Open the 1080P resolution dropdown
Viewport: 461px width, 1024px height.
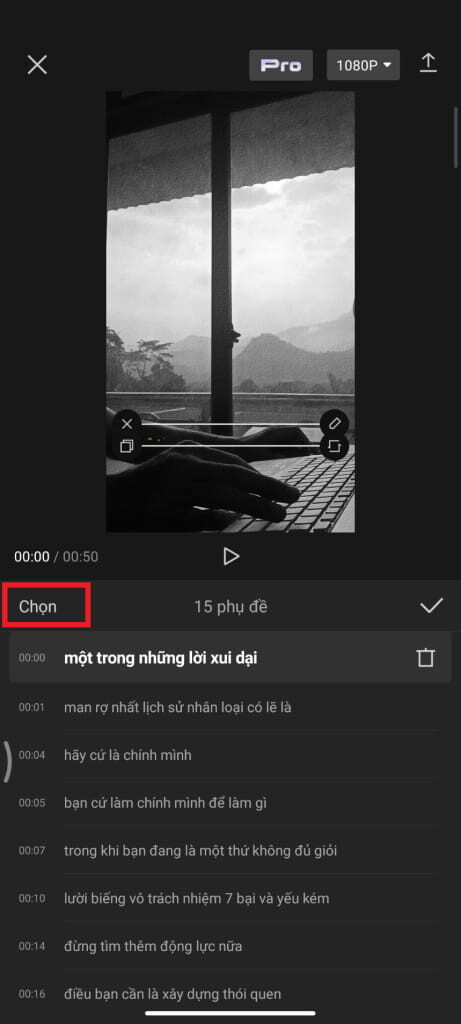coord(363,65)
